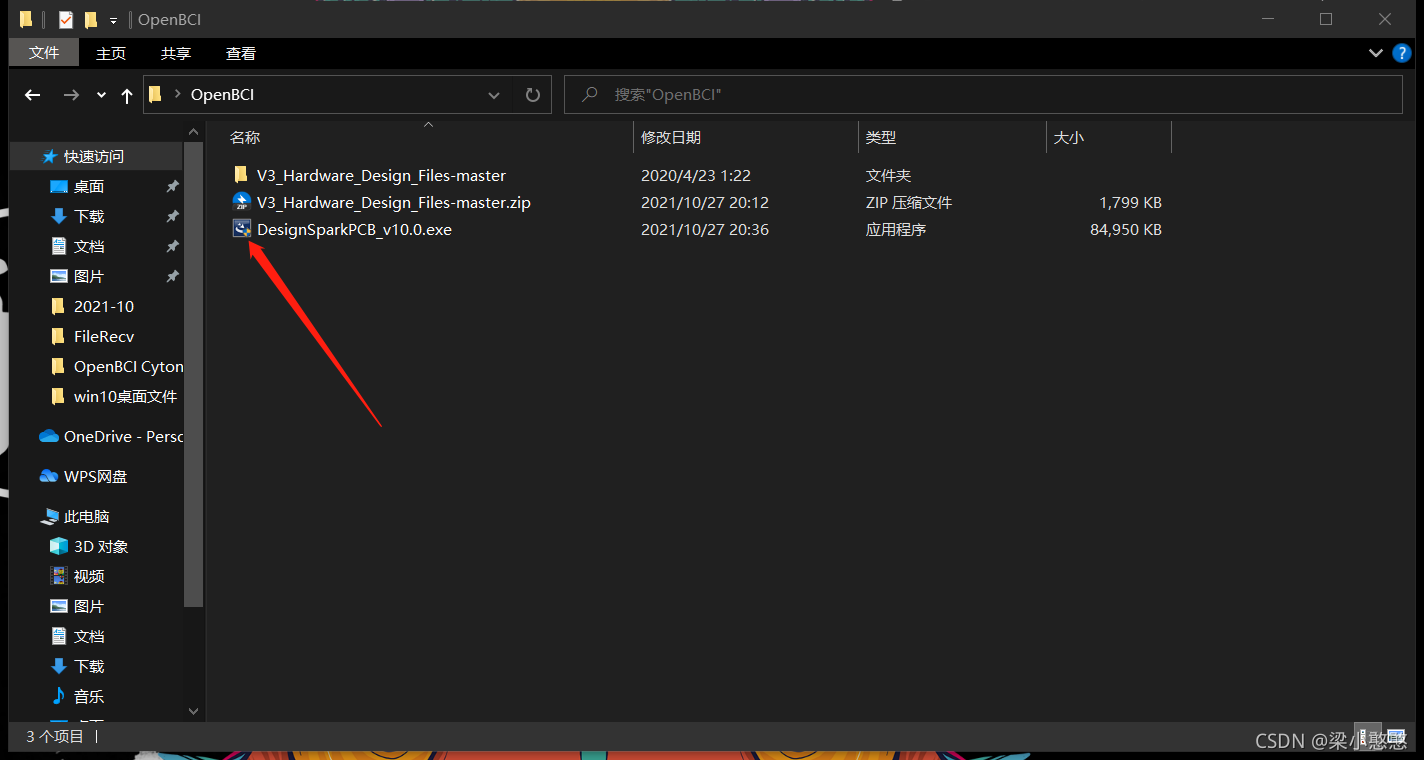Click navigation pane scrollbar up arrow
The width and height of the screenshot is (1424, 760).
tap(194, 131)
